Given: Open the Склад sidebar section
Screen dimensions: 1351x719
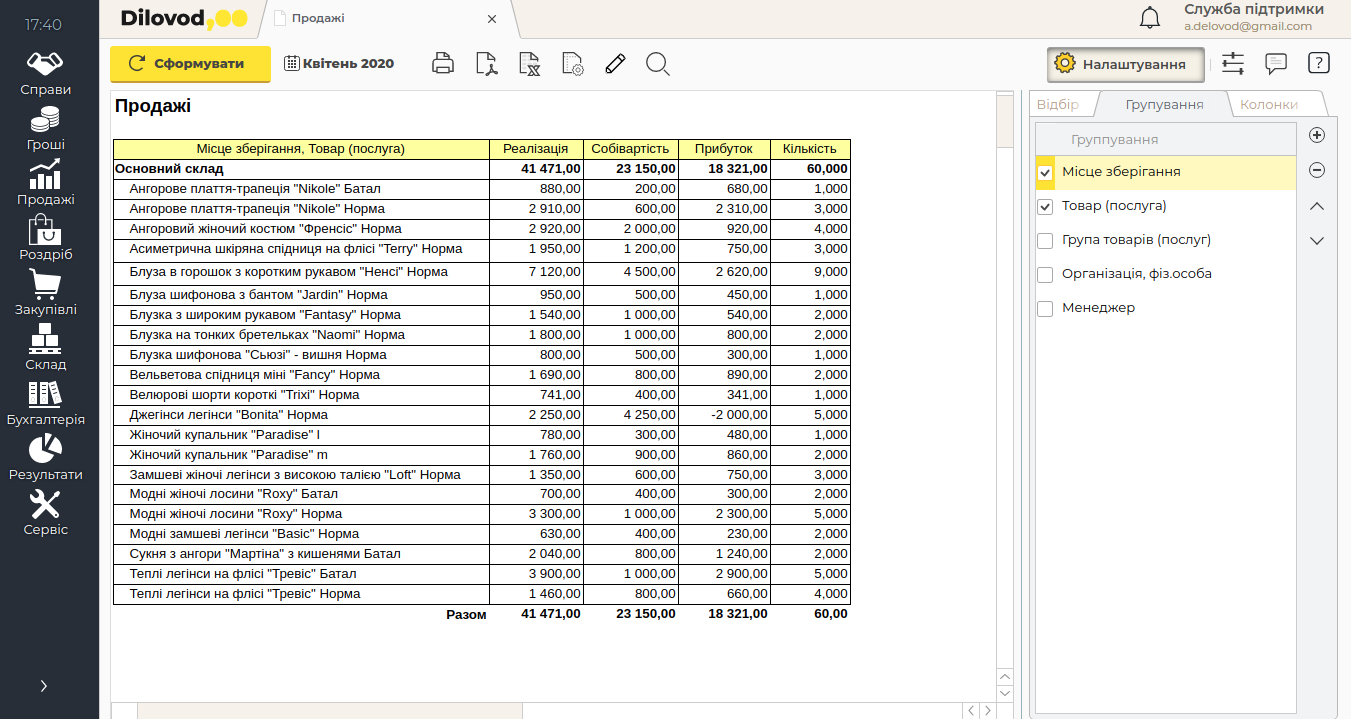Looking at the screenshot, I should pos(45,349).
